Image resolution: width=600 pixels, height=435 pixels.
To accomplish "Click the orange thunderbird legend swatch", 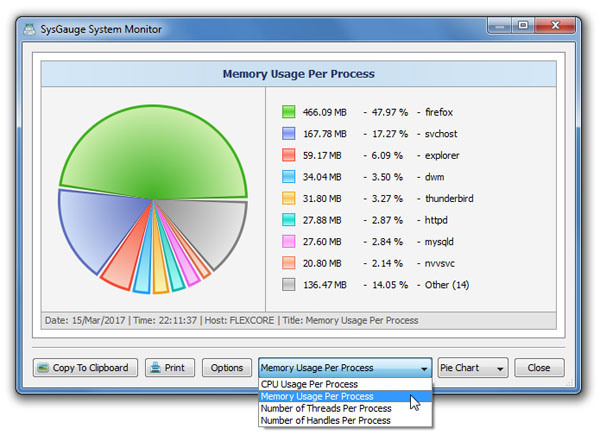I will tap(289, 199).
